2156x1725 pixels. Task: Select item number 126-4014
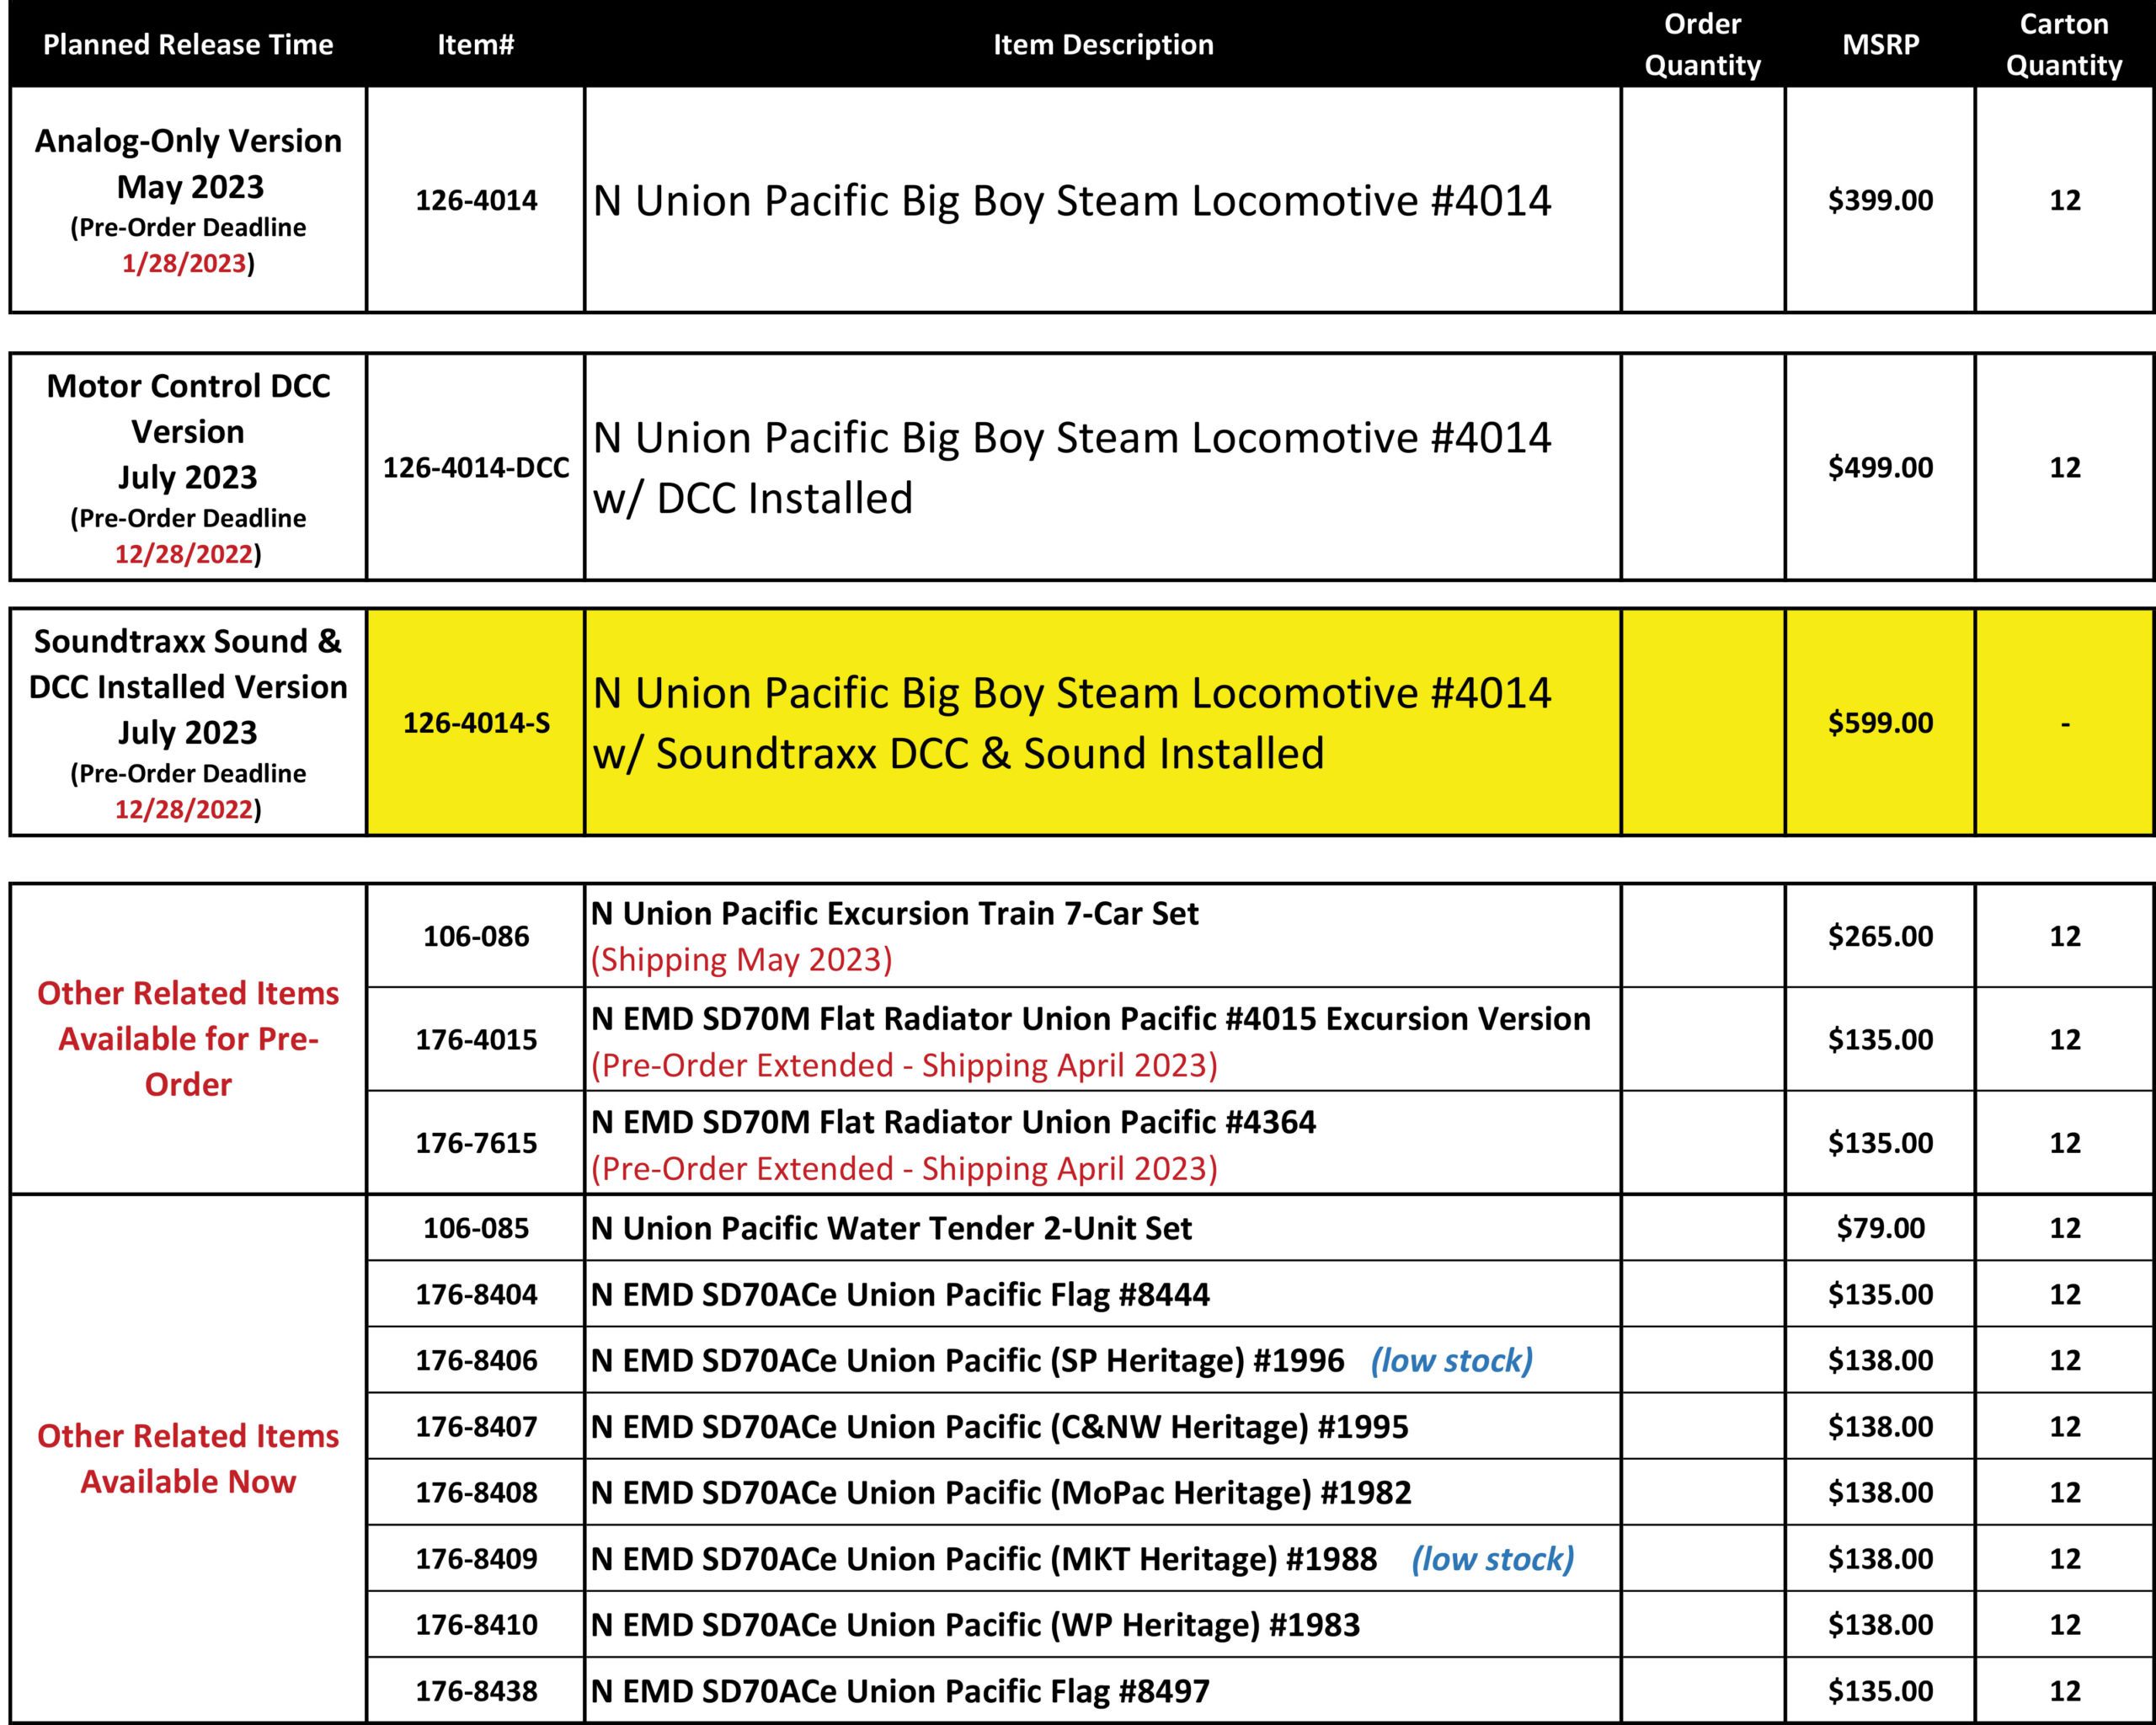476,200
